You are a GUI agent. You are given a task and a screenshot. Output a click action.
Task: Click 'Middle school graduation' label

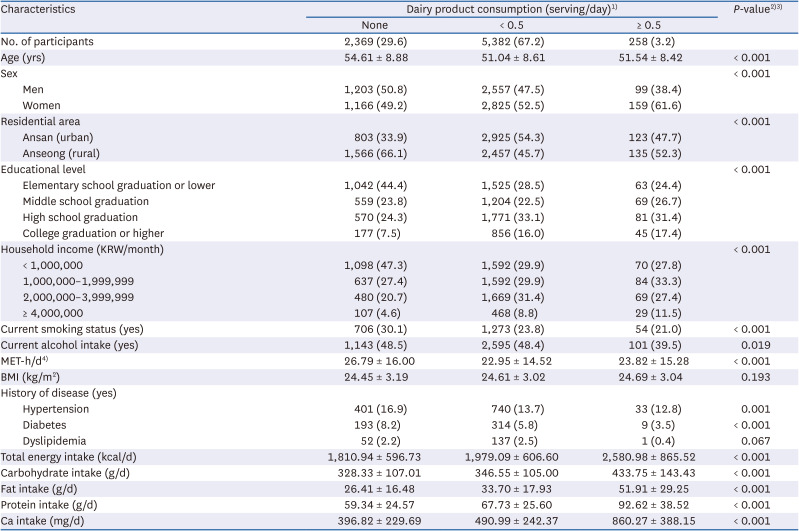tap(86, 201)
